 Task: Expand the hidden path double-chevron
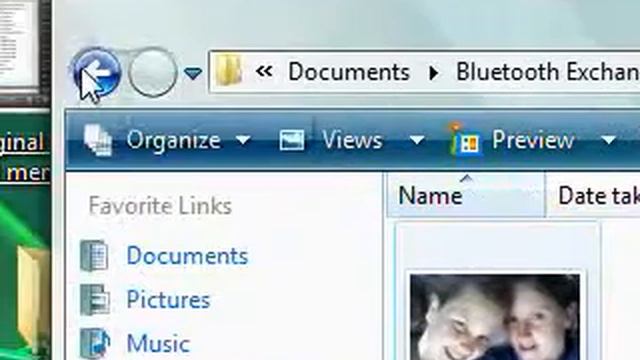264,71
